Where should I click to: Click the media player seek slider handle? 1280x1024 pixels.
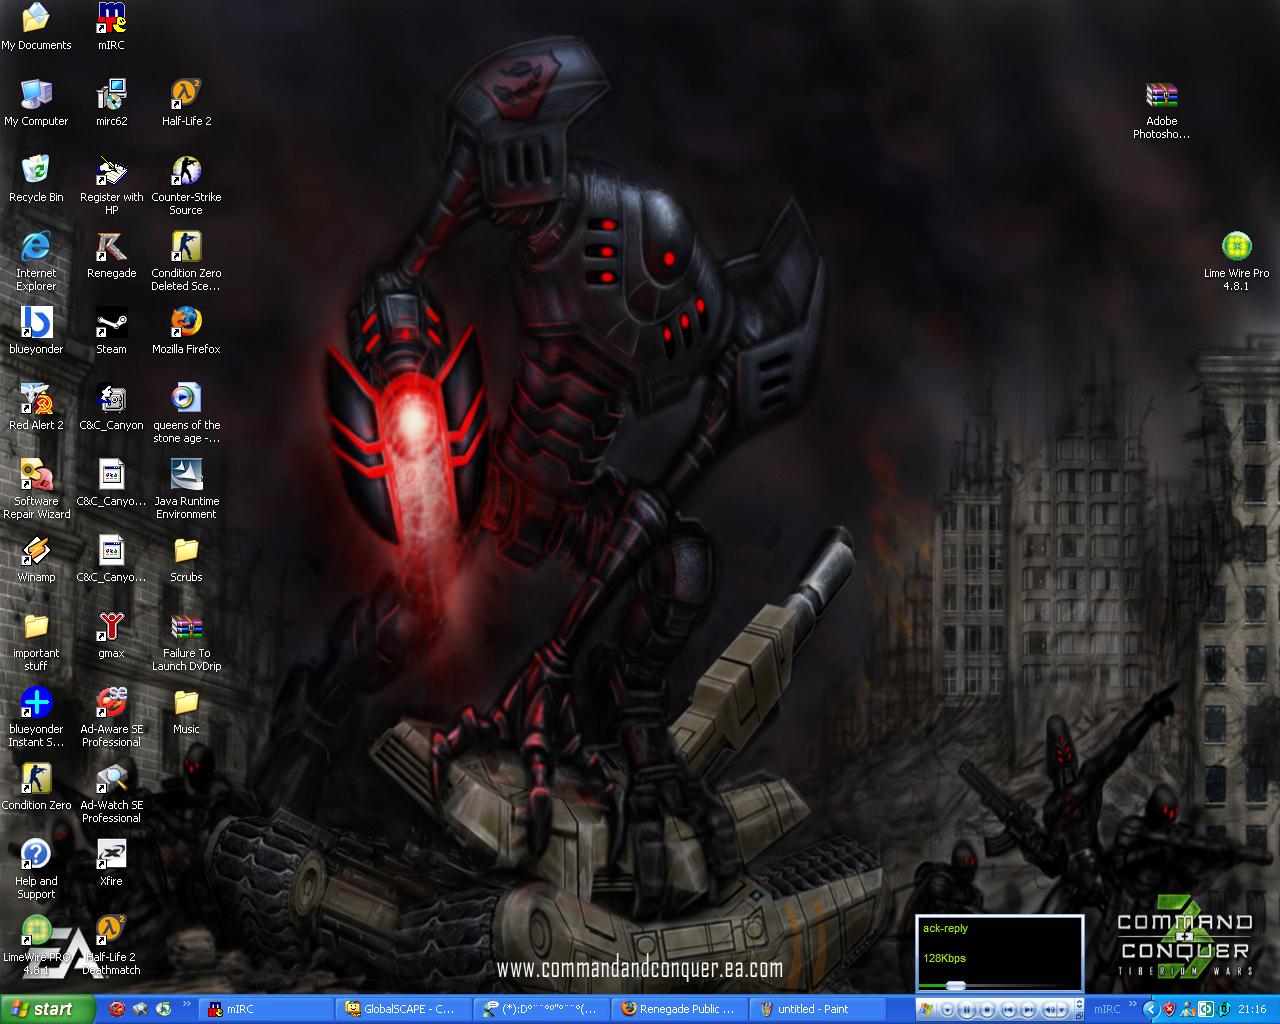click(x=955, y=986)
